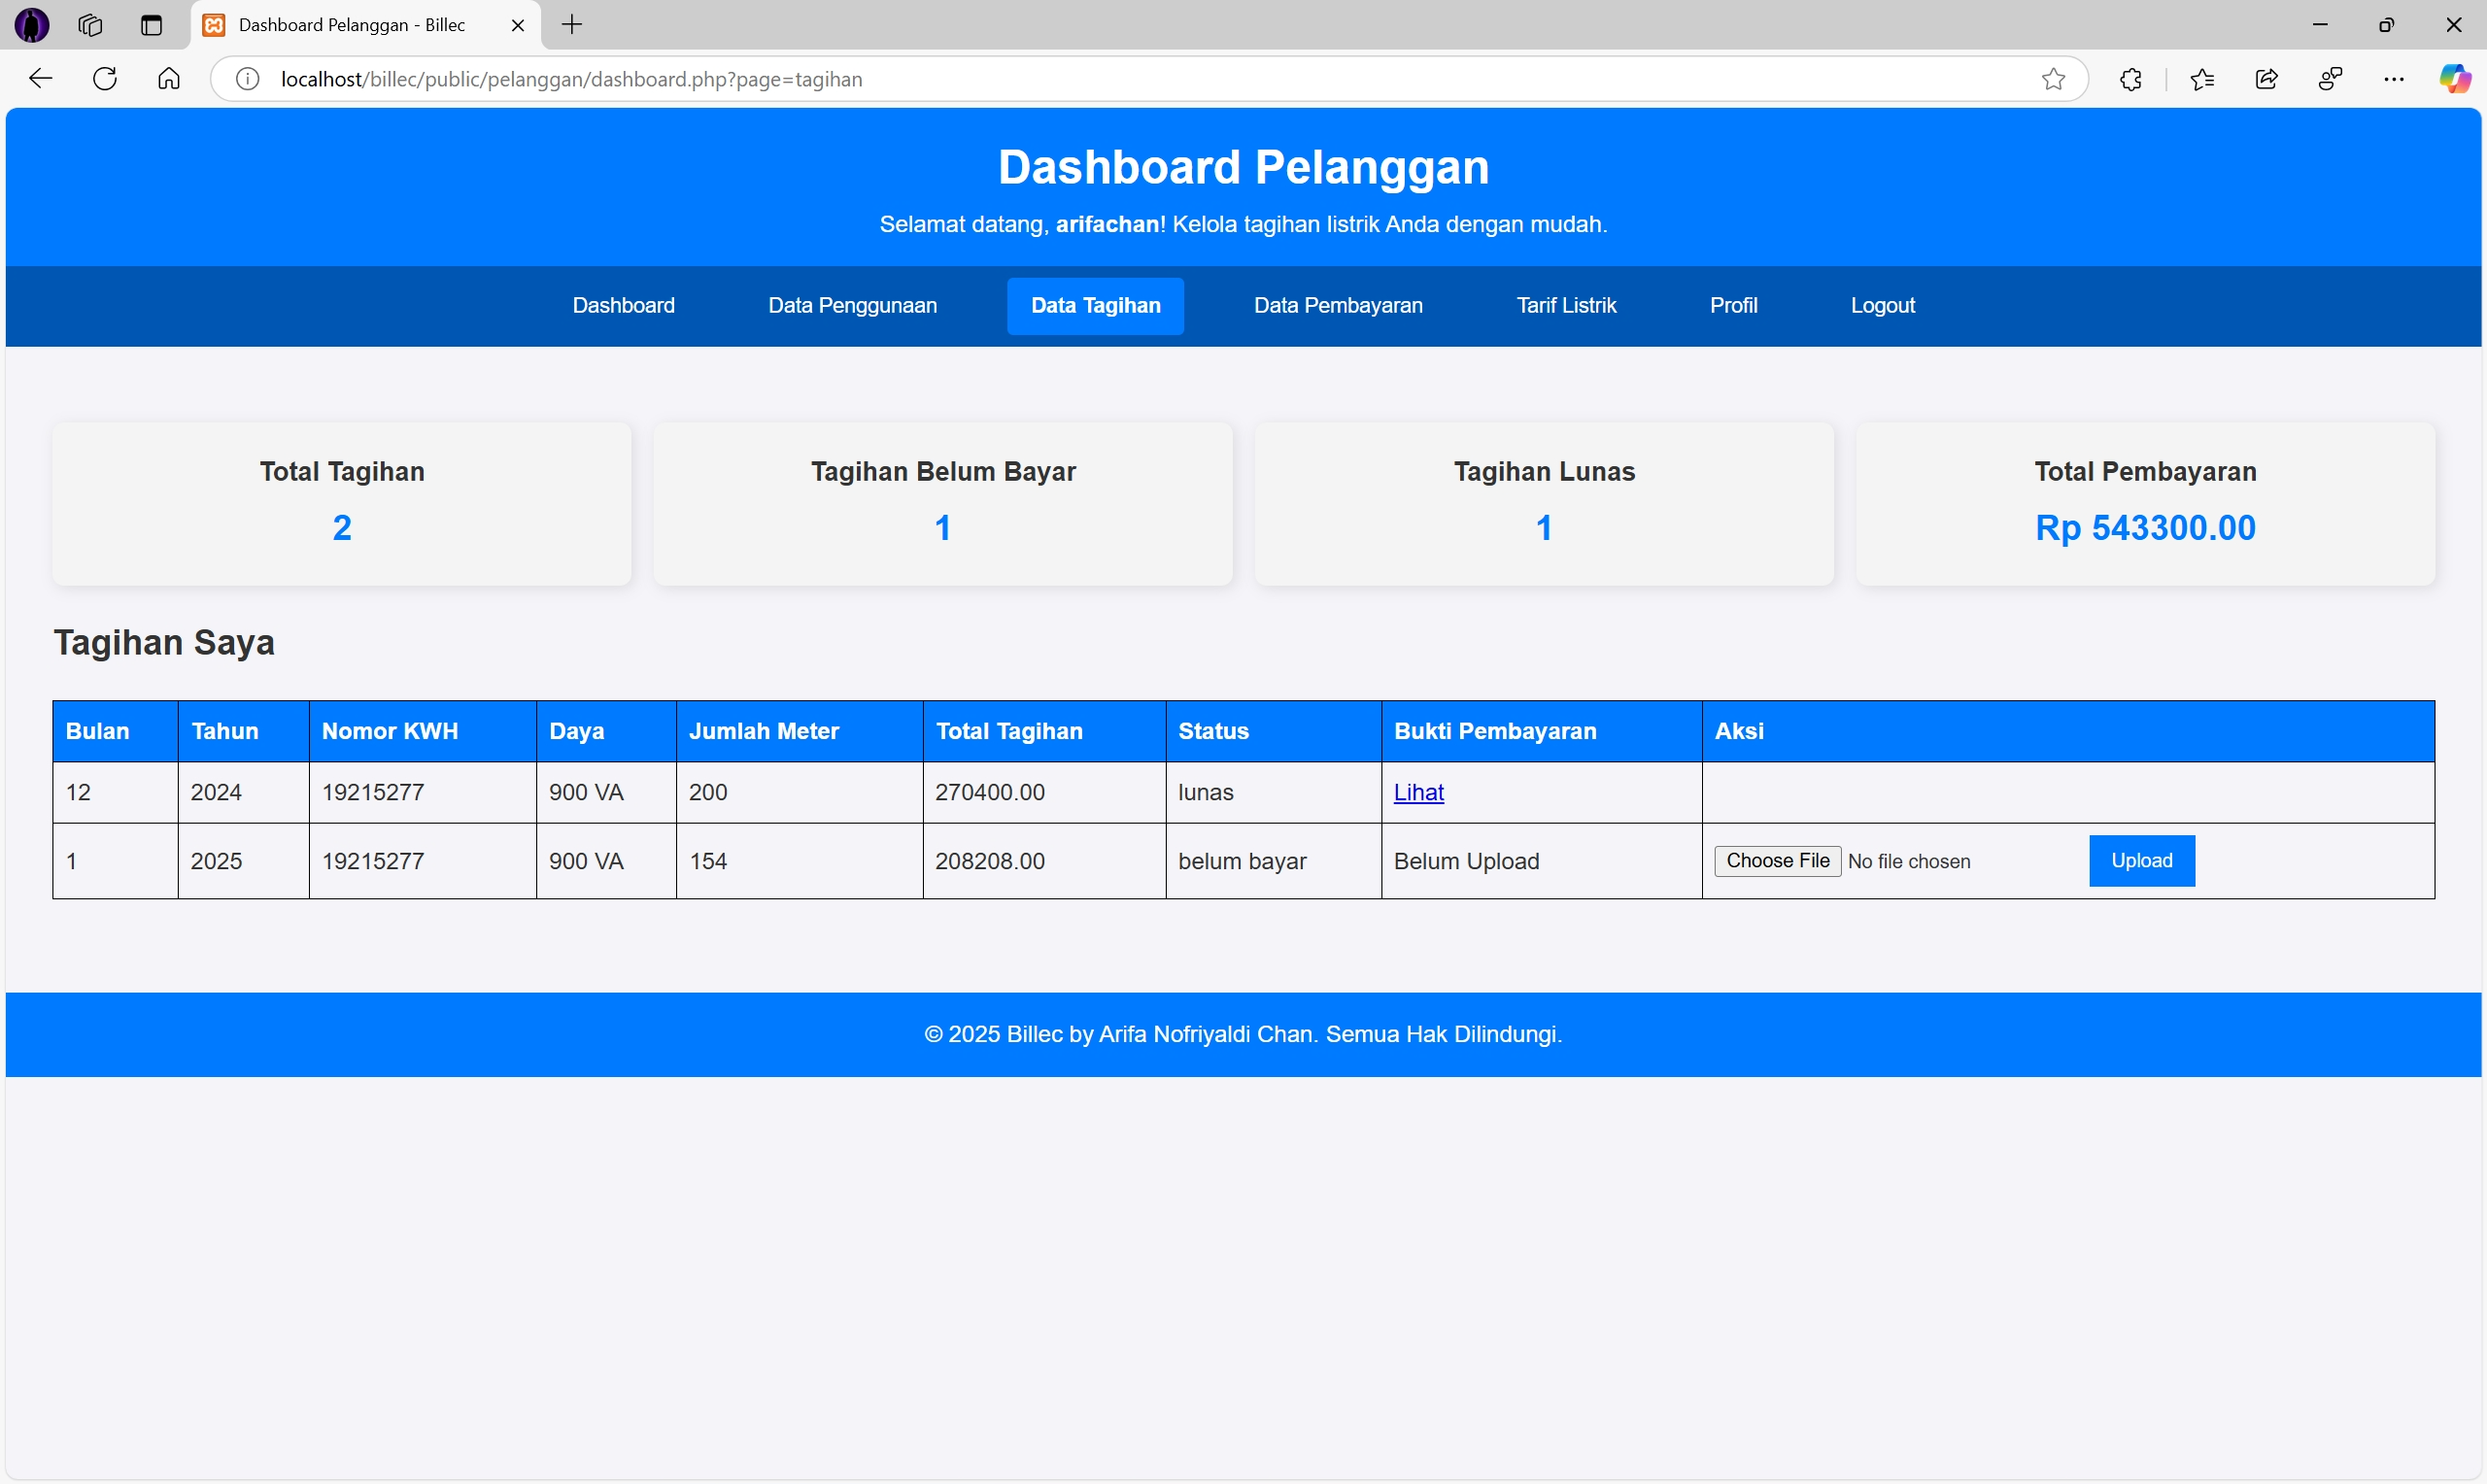The height and width of the screenshot is (1484, 2487).
Task: Click the Total Tagihan summary card
Action: pyautogui.click(x=342, y=503)
